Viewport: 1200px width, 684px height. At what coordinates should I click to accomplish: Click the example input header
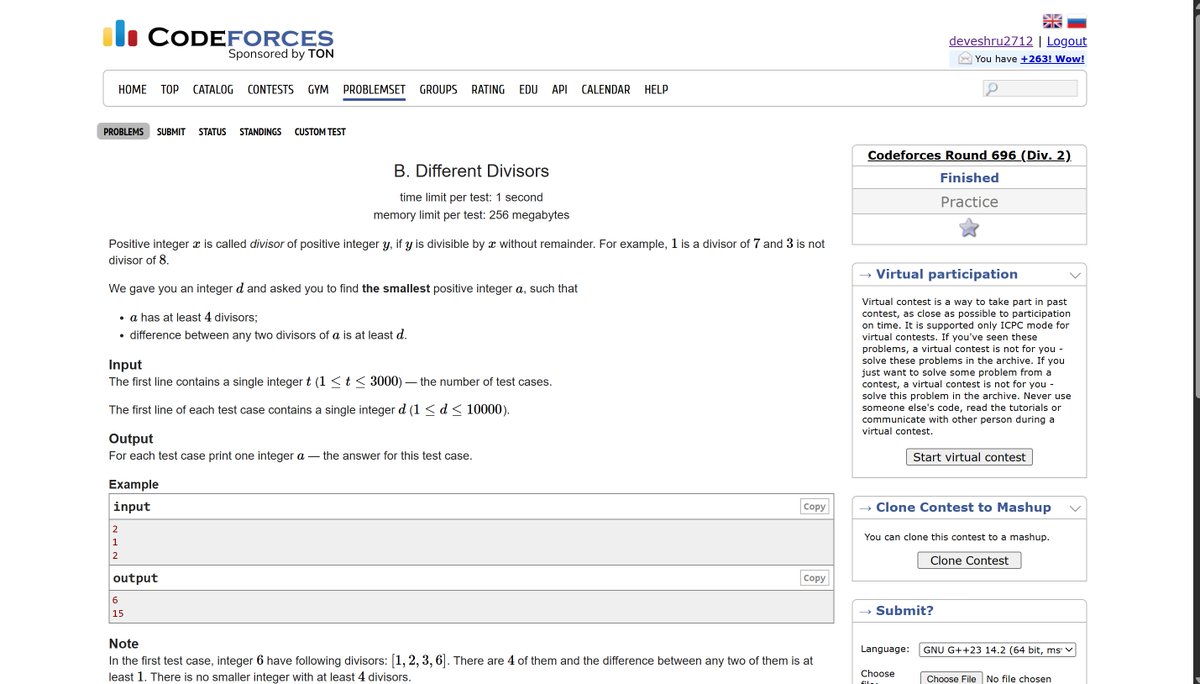pos(131,507)
